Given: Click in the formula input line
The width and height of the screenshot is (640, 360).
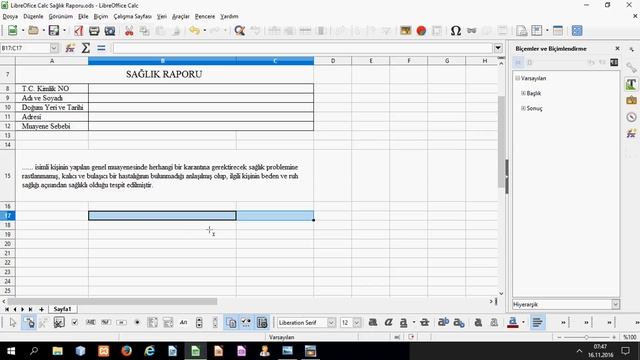Looking at the screenshot, I should 303,48.
